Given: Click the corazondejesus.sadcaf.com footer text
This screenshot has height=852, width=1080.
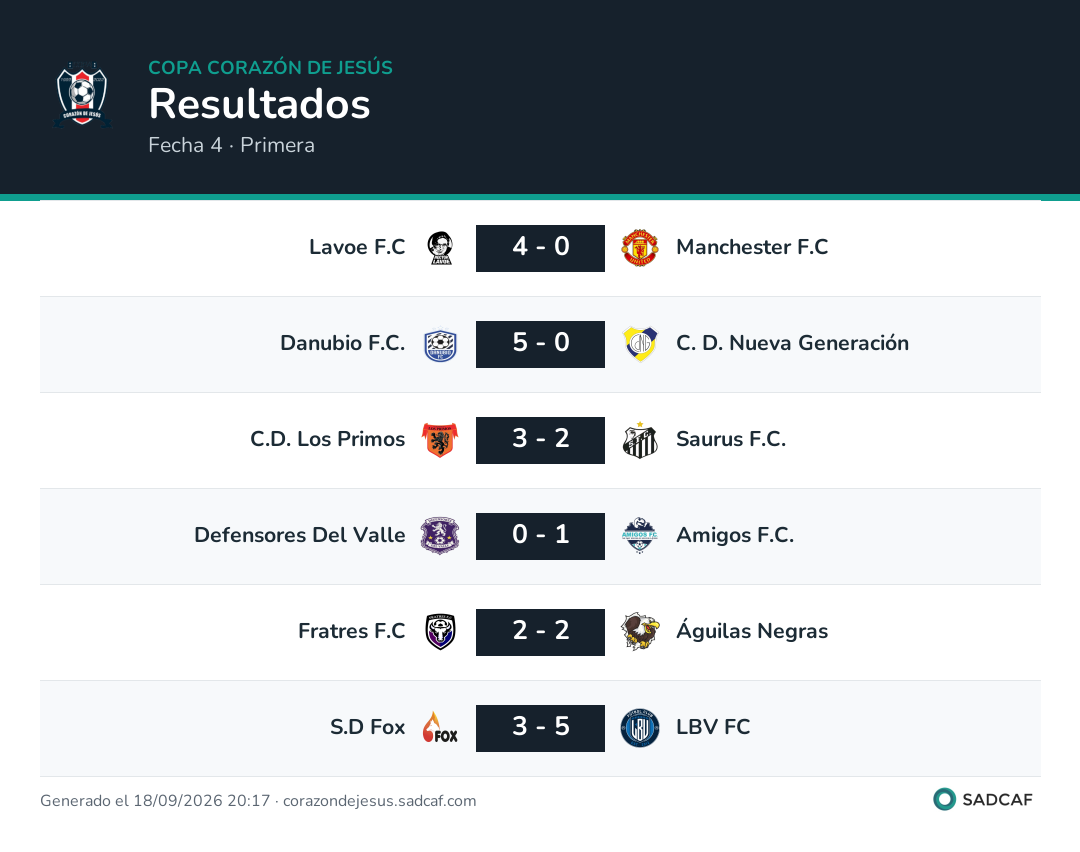Looking at the screenshot, I should pos(380,800).
